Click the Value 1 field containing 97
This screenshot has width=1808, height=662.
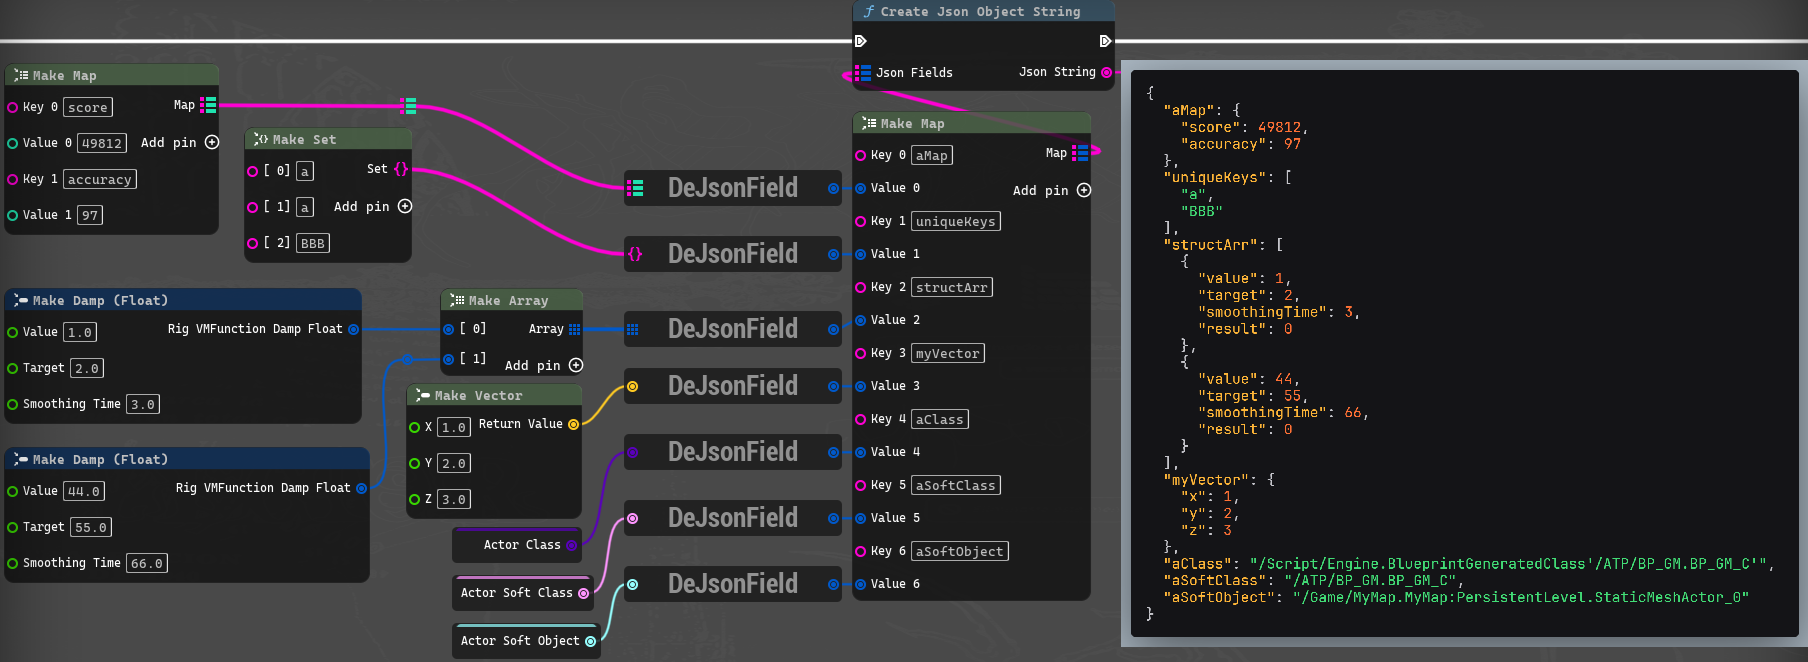[x=90, y=215]
